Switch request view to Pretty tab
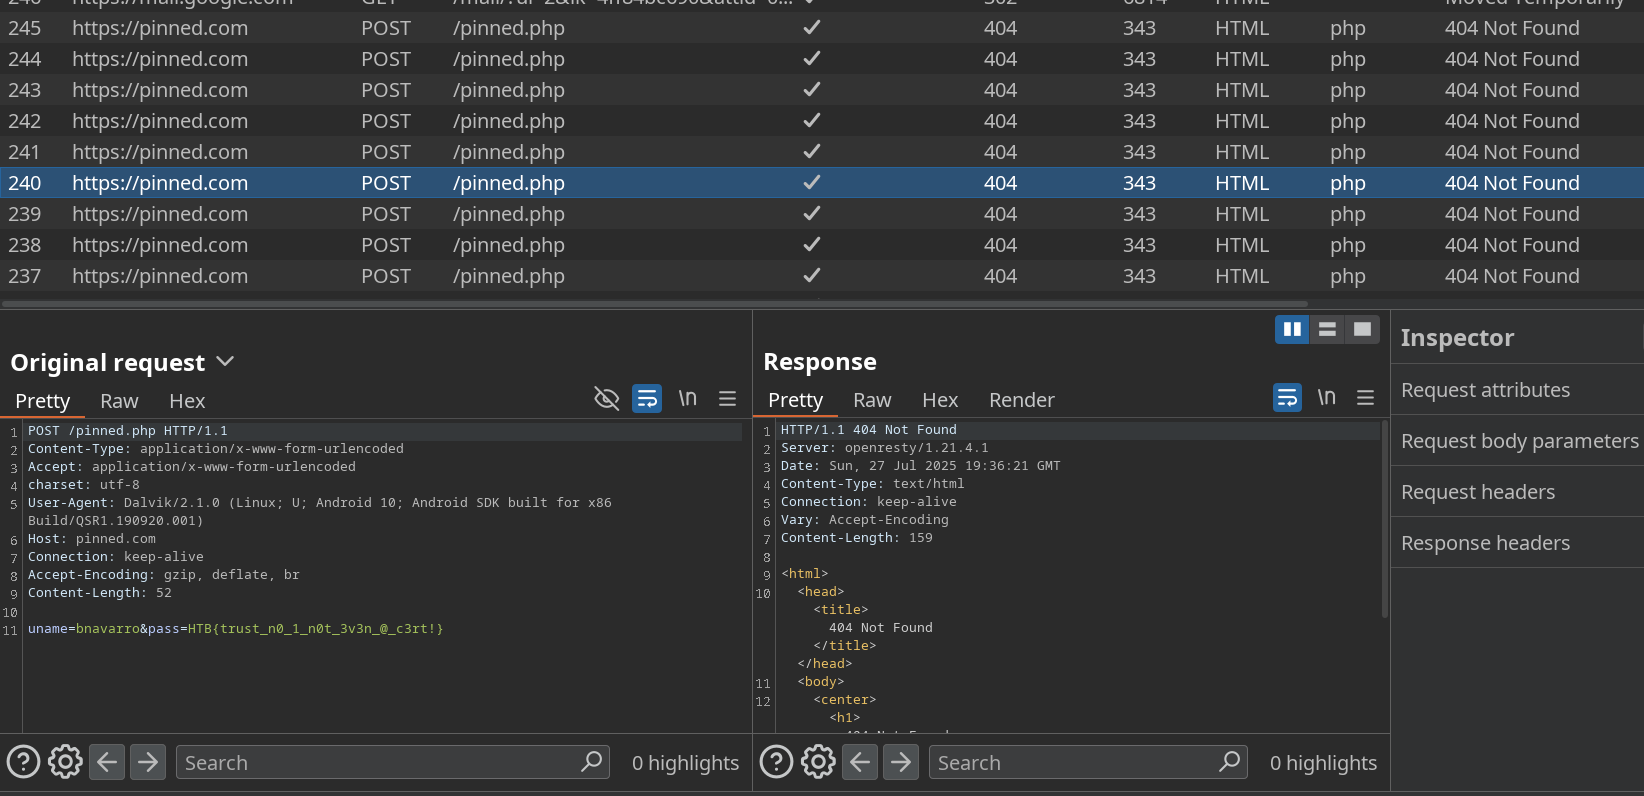Screen dimensions: 1644x796 click(x=43, y=401)
